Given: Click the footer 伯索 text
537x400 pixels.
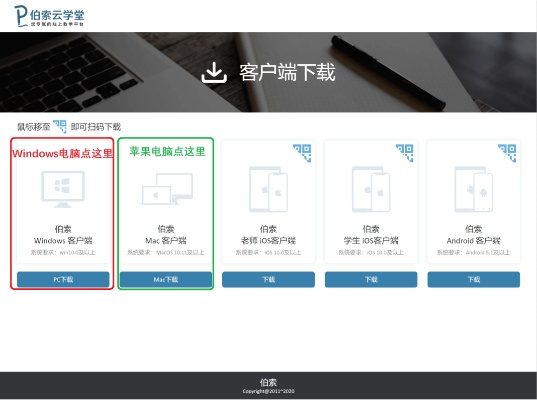Looking at the screenshot, I should [x=268, y=382].
